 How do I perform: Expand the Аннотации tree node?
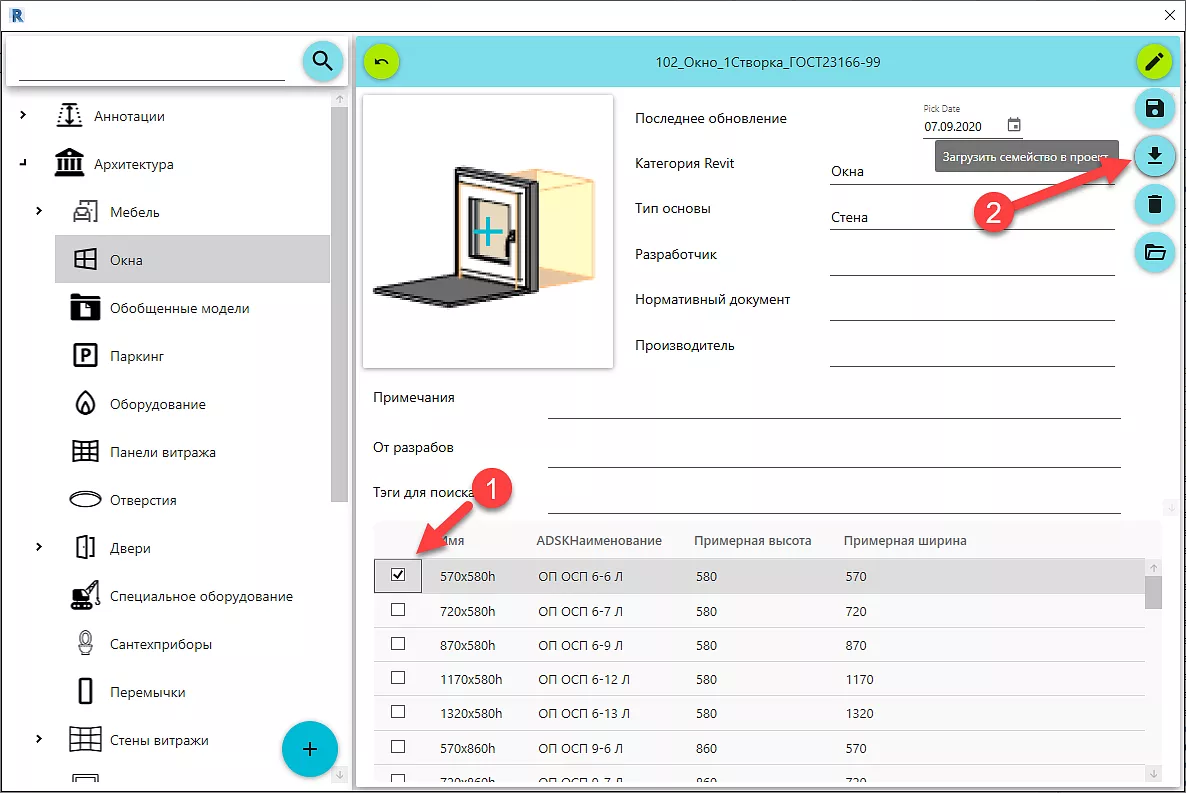[x=23, y=116]
